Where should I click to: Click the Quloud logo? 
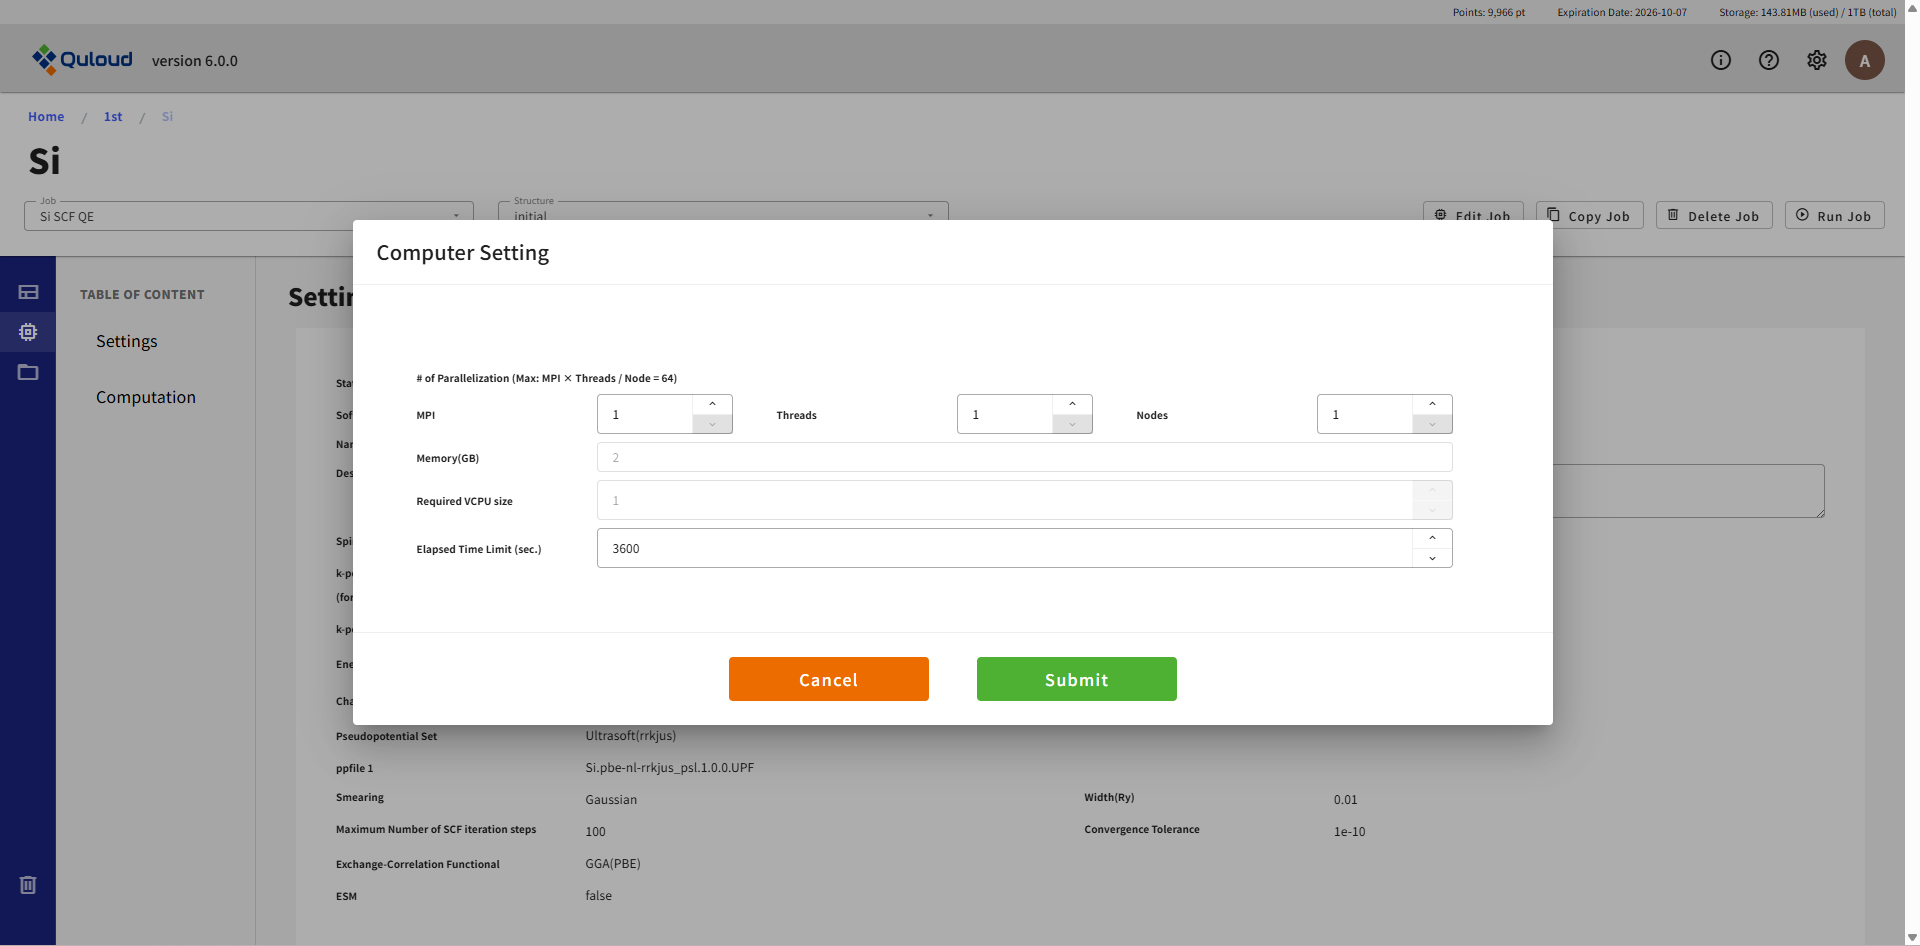pos(82,60)
